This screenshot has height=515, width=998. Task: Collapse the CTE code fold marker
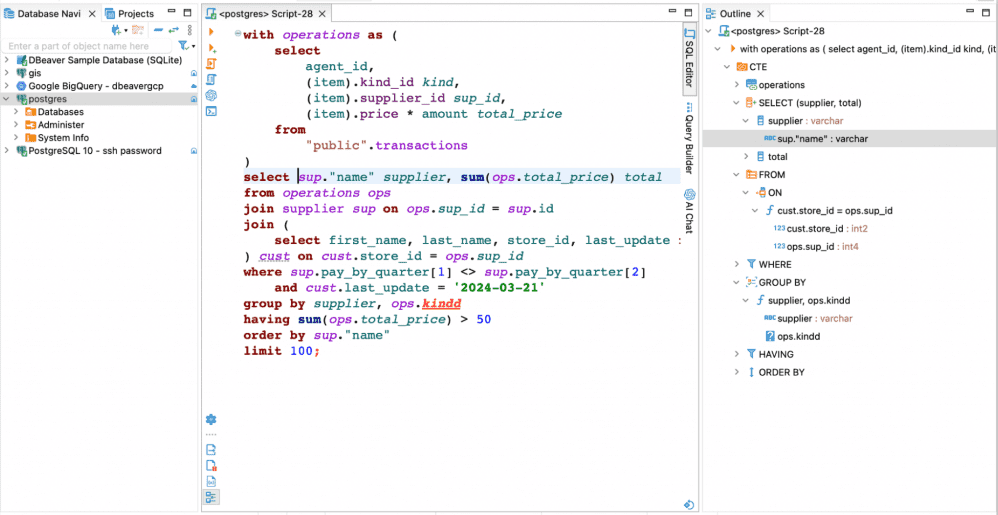238,35
